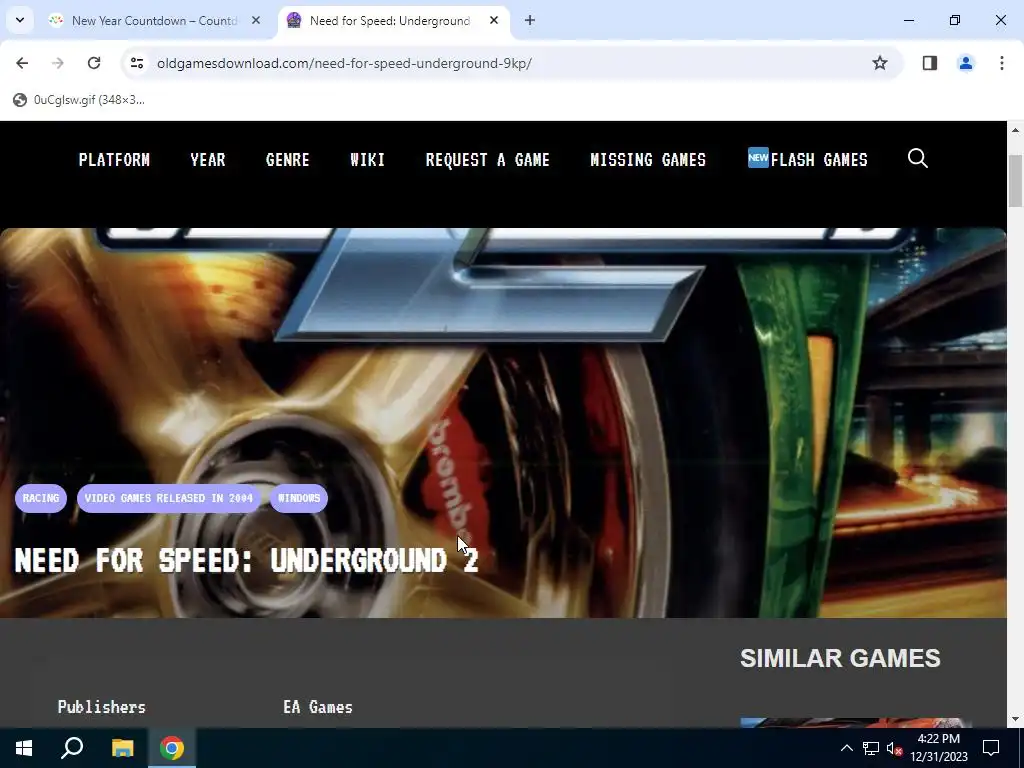Screen dimensions: 1024x768
Task: Switch to New Year Countdown tab
Action: 155,20
